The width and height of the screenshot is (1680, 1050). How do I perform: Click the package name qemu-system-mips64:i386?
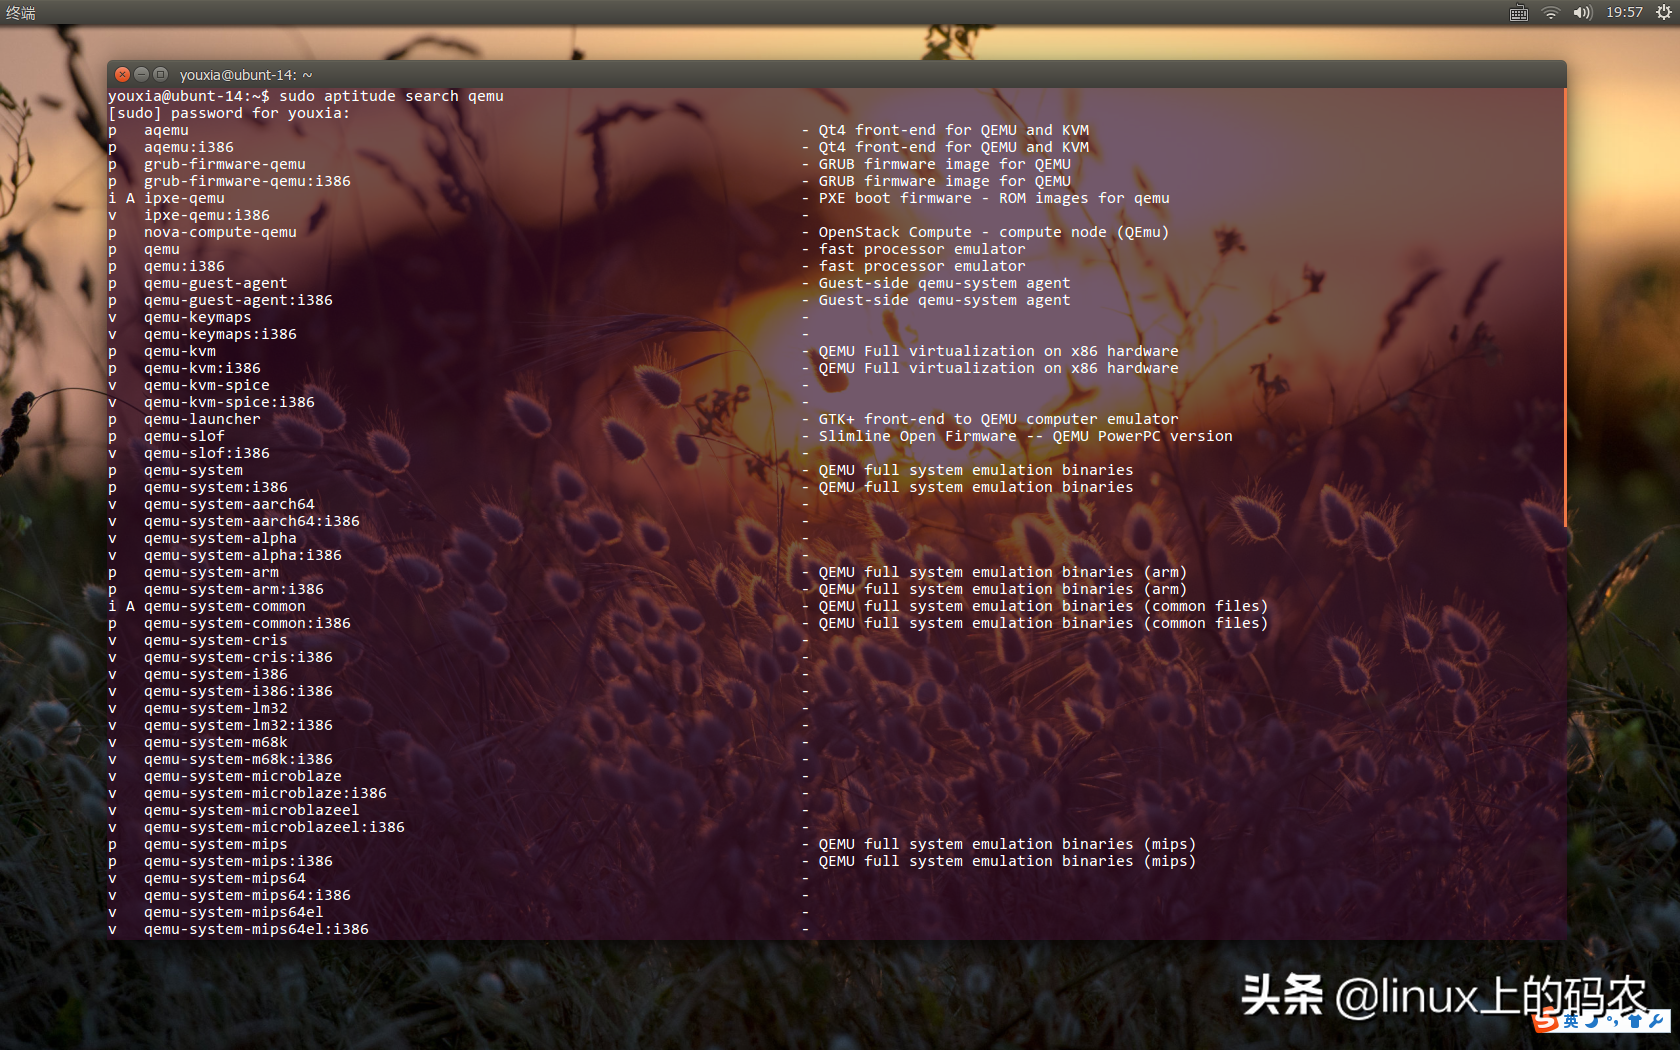[x=247, y=895]
